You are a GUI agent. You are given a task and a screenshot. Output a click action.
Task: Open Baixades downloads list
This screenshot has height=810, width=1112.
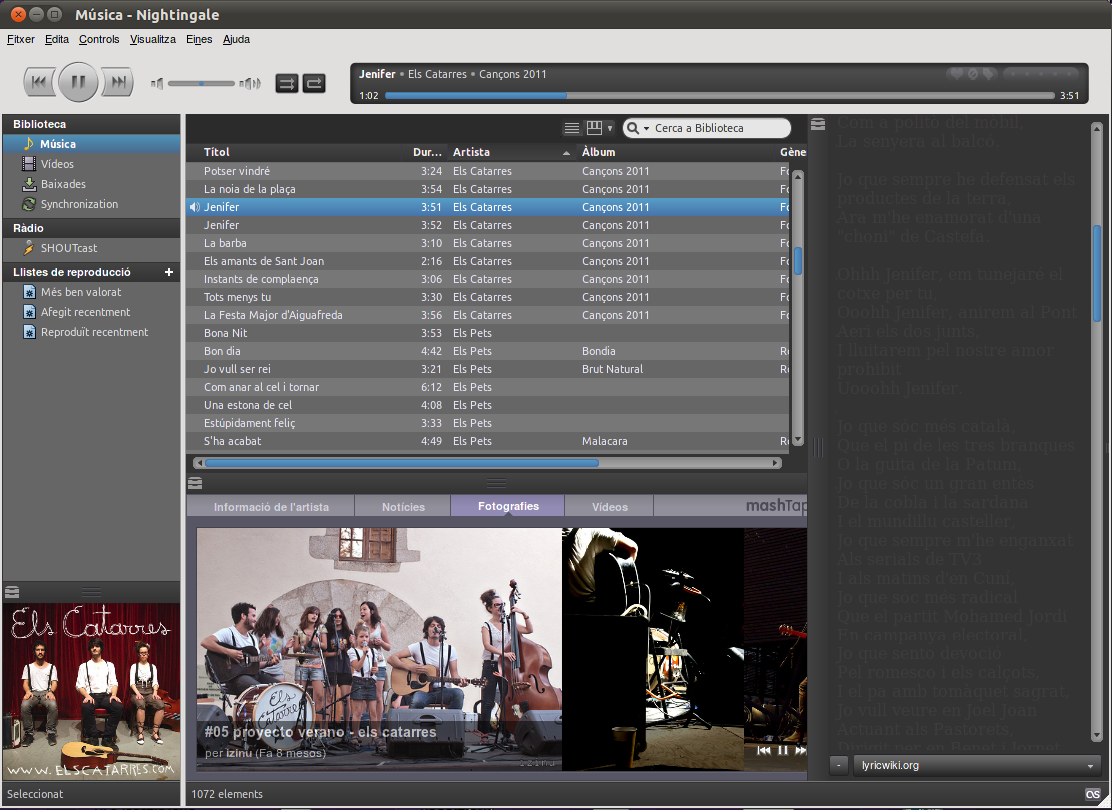(91, 184)
